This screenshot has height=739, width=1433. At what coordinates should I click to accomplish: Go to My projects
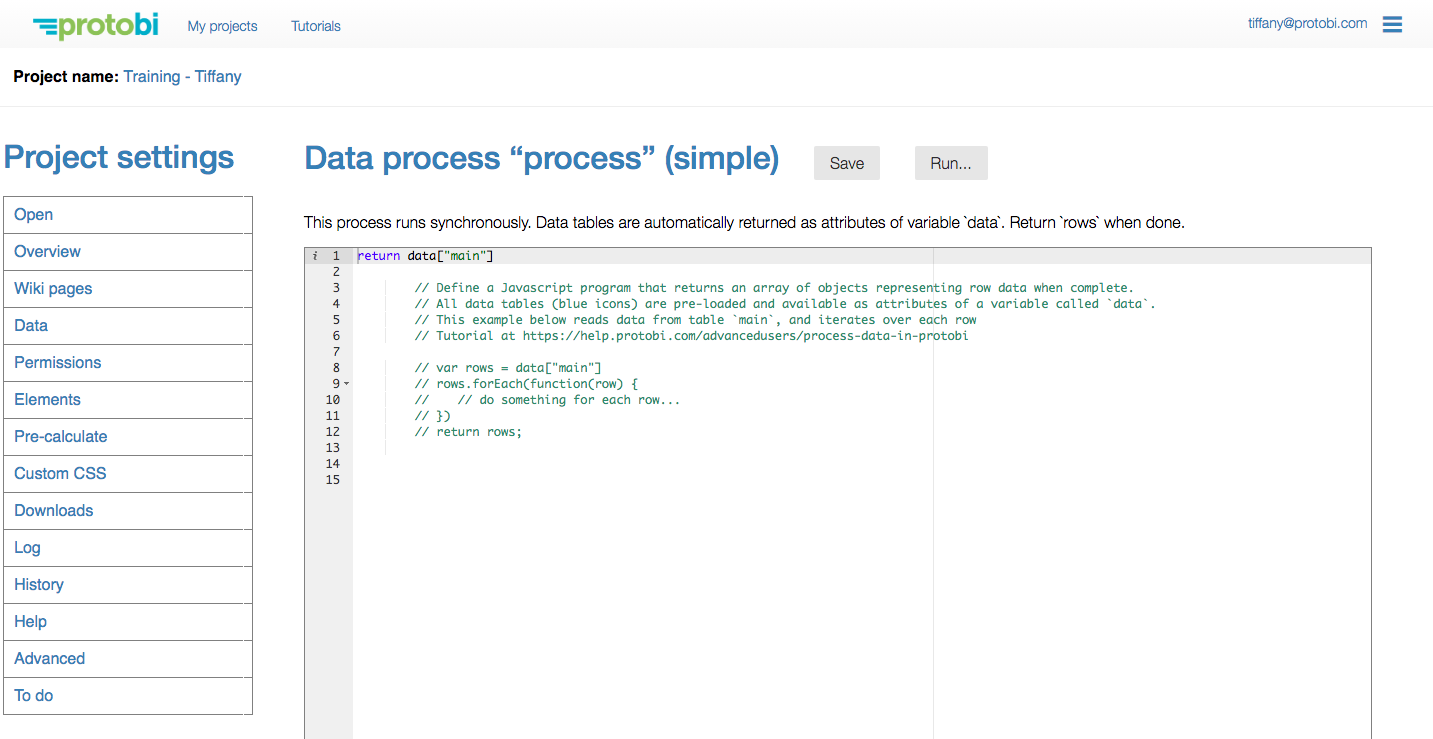222,26
